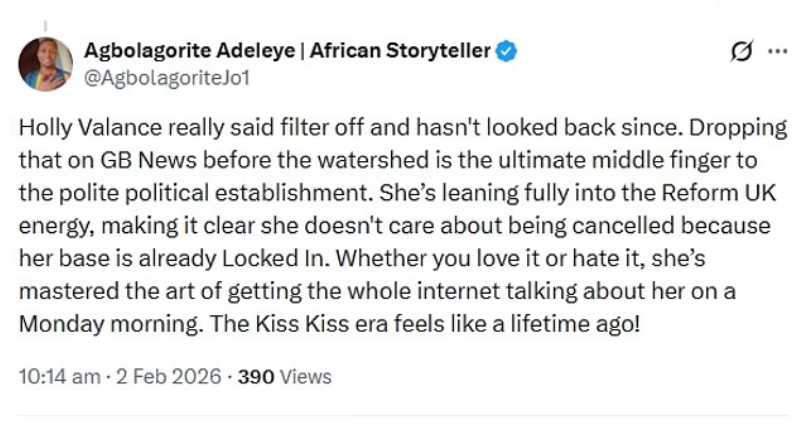Click the bold 390 view count
The width and height of the screenshot is (800, 431).
(254, 377)
